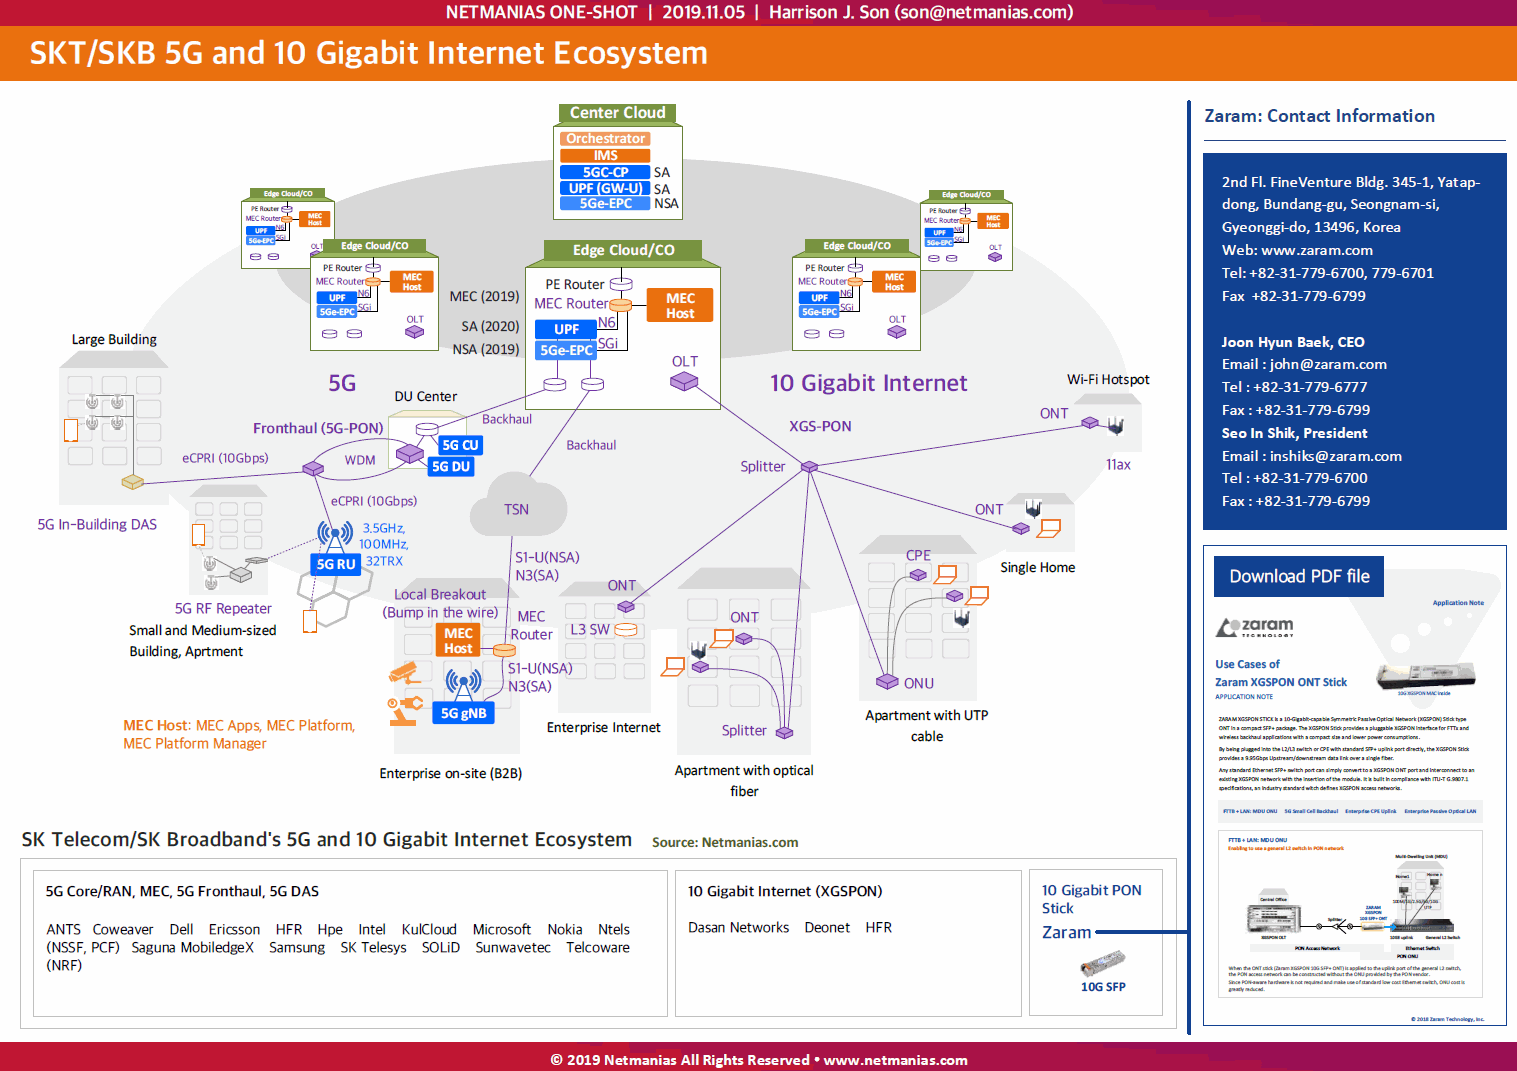Image resolution: width=1517 pixels, height=1071 pixels.
Task: Click the Large Building label
Action: point(114,339)
